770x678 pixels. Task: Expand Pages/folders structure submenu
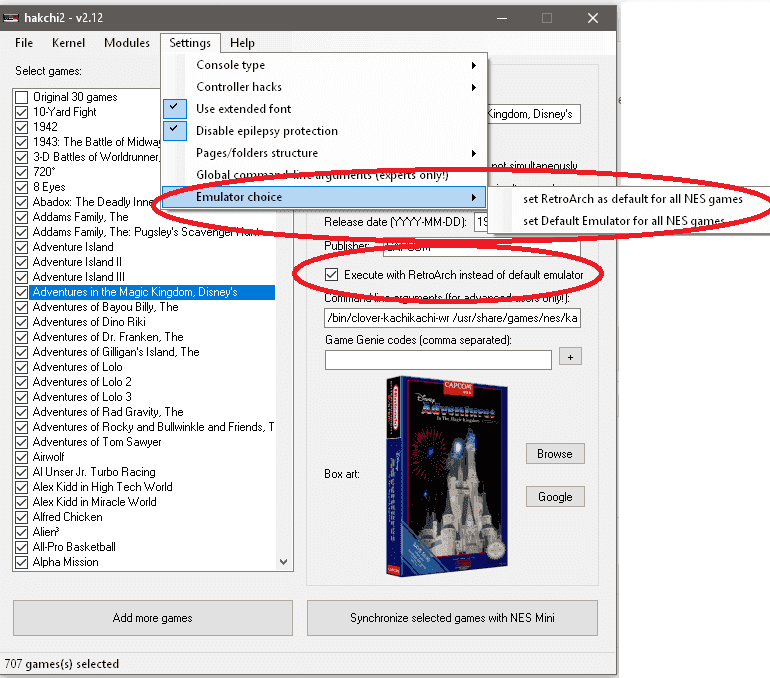(324, 153)
